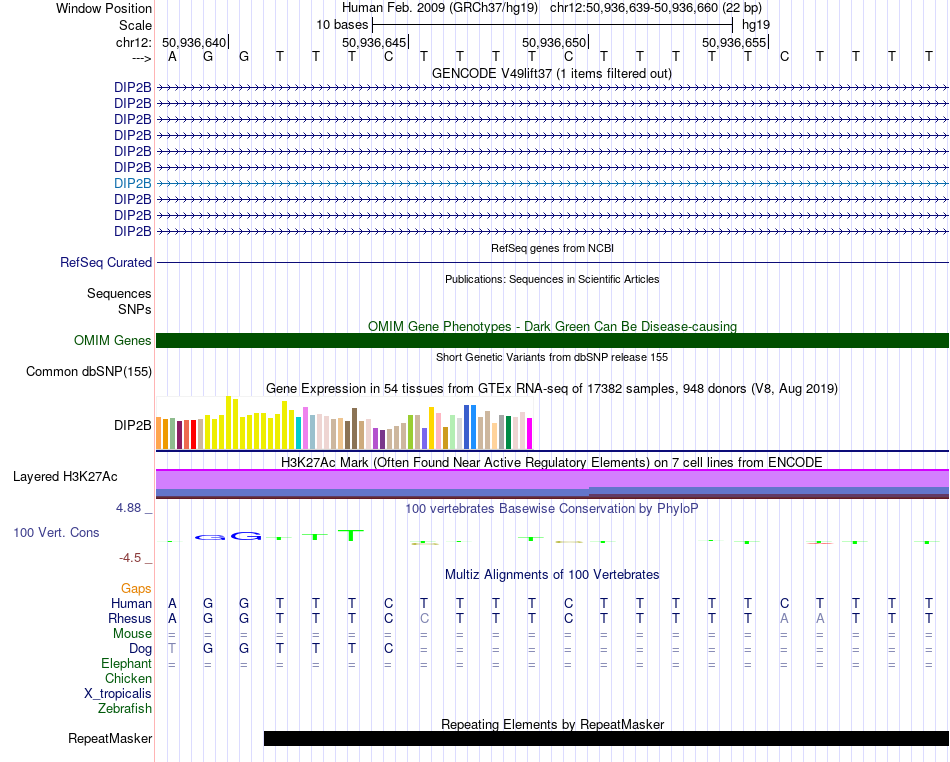Click the grey mismatch C in Rhesus row
950x762 pixels.
(x=424, y=618)
